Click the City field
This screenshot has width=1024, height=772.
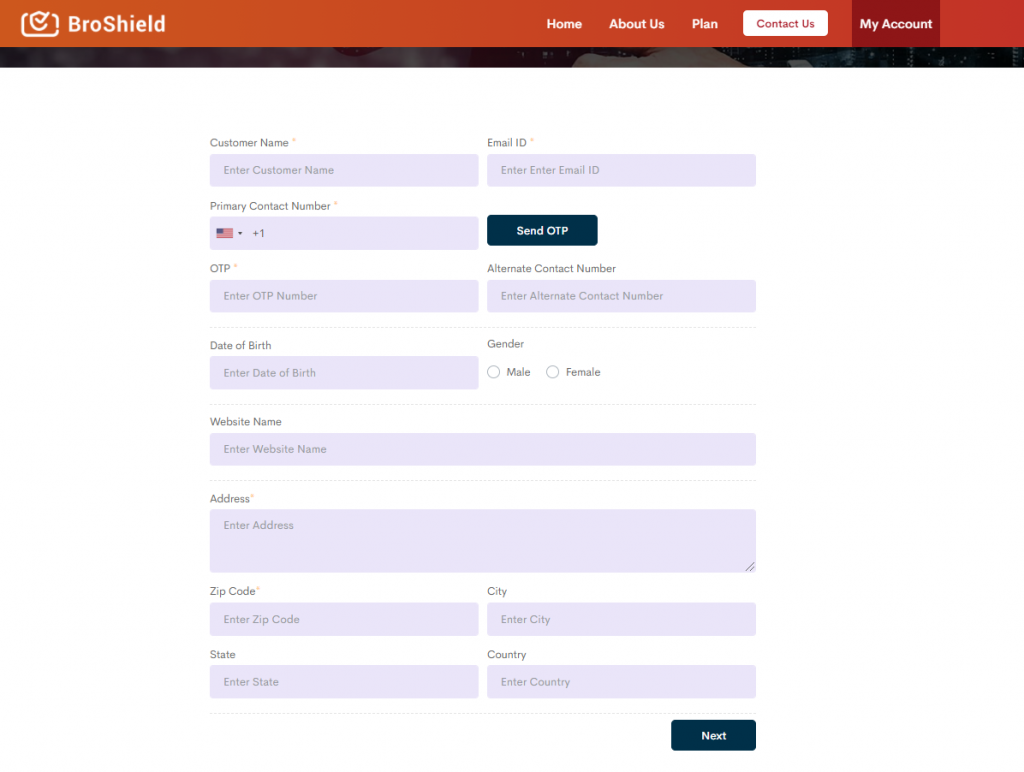coord(621,619)
